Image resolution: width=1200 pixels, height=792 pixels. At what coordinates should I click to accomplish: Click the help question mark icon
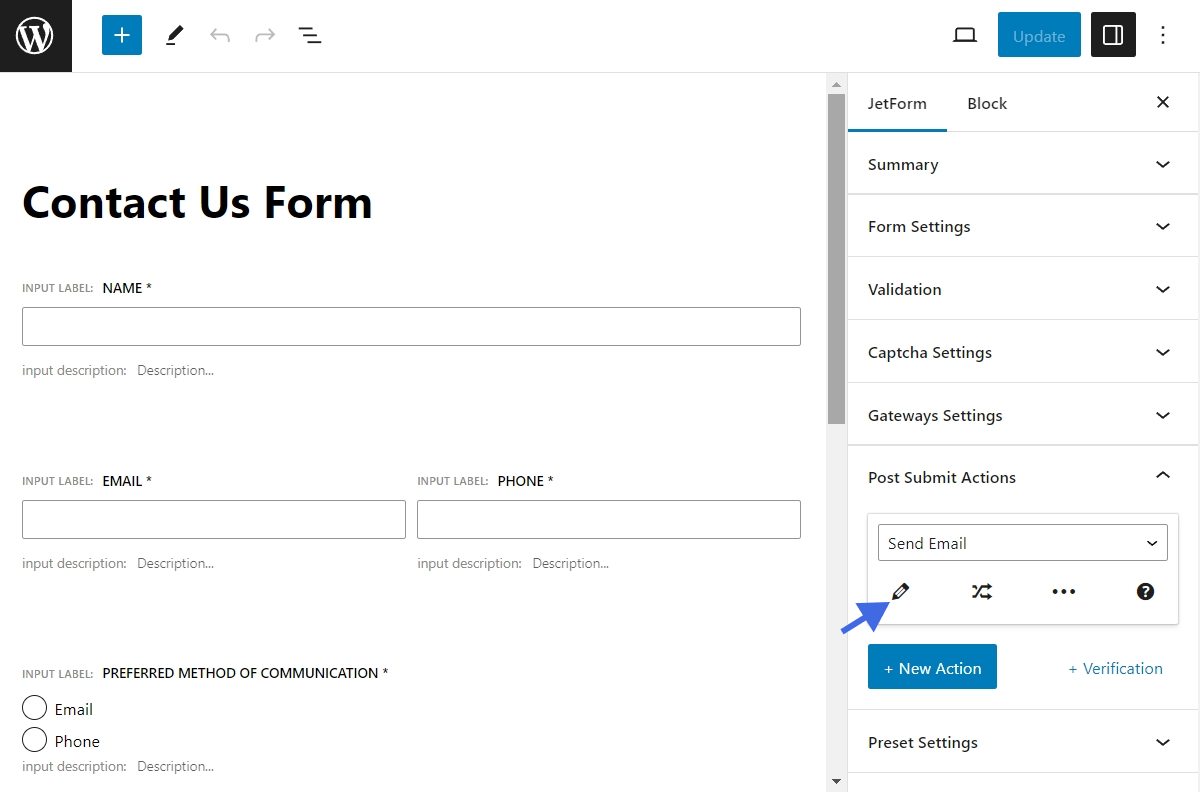(x=1146, y=592)
